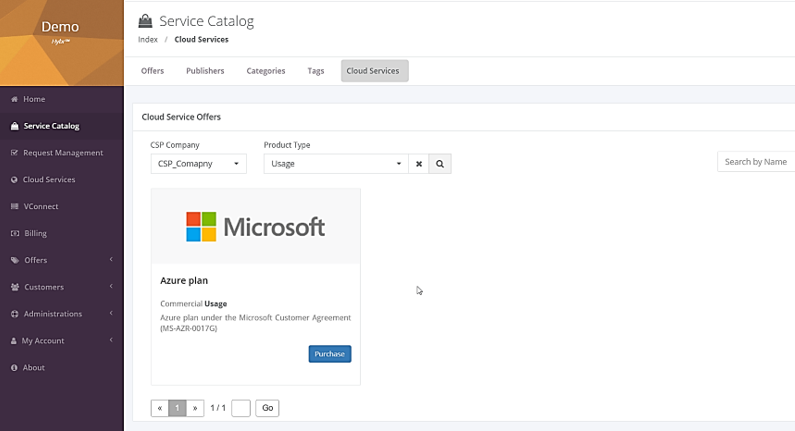The image size is (795, 431).
Task: Click the About info icon
Action: (14, 368)
